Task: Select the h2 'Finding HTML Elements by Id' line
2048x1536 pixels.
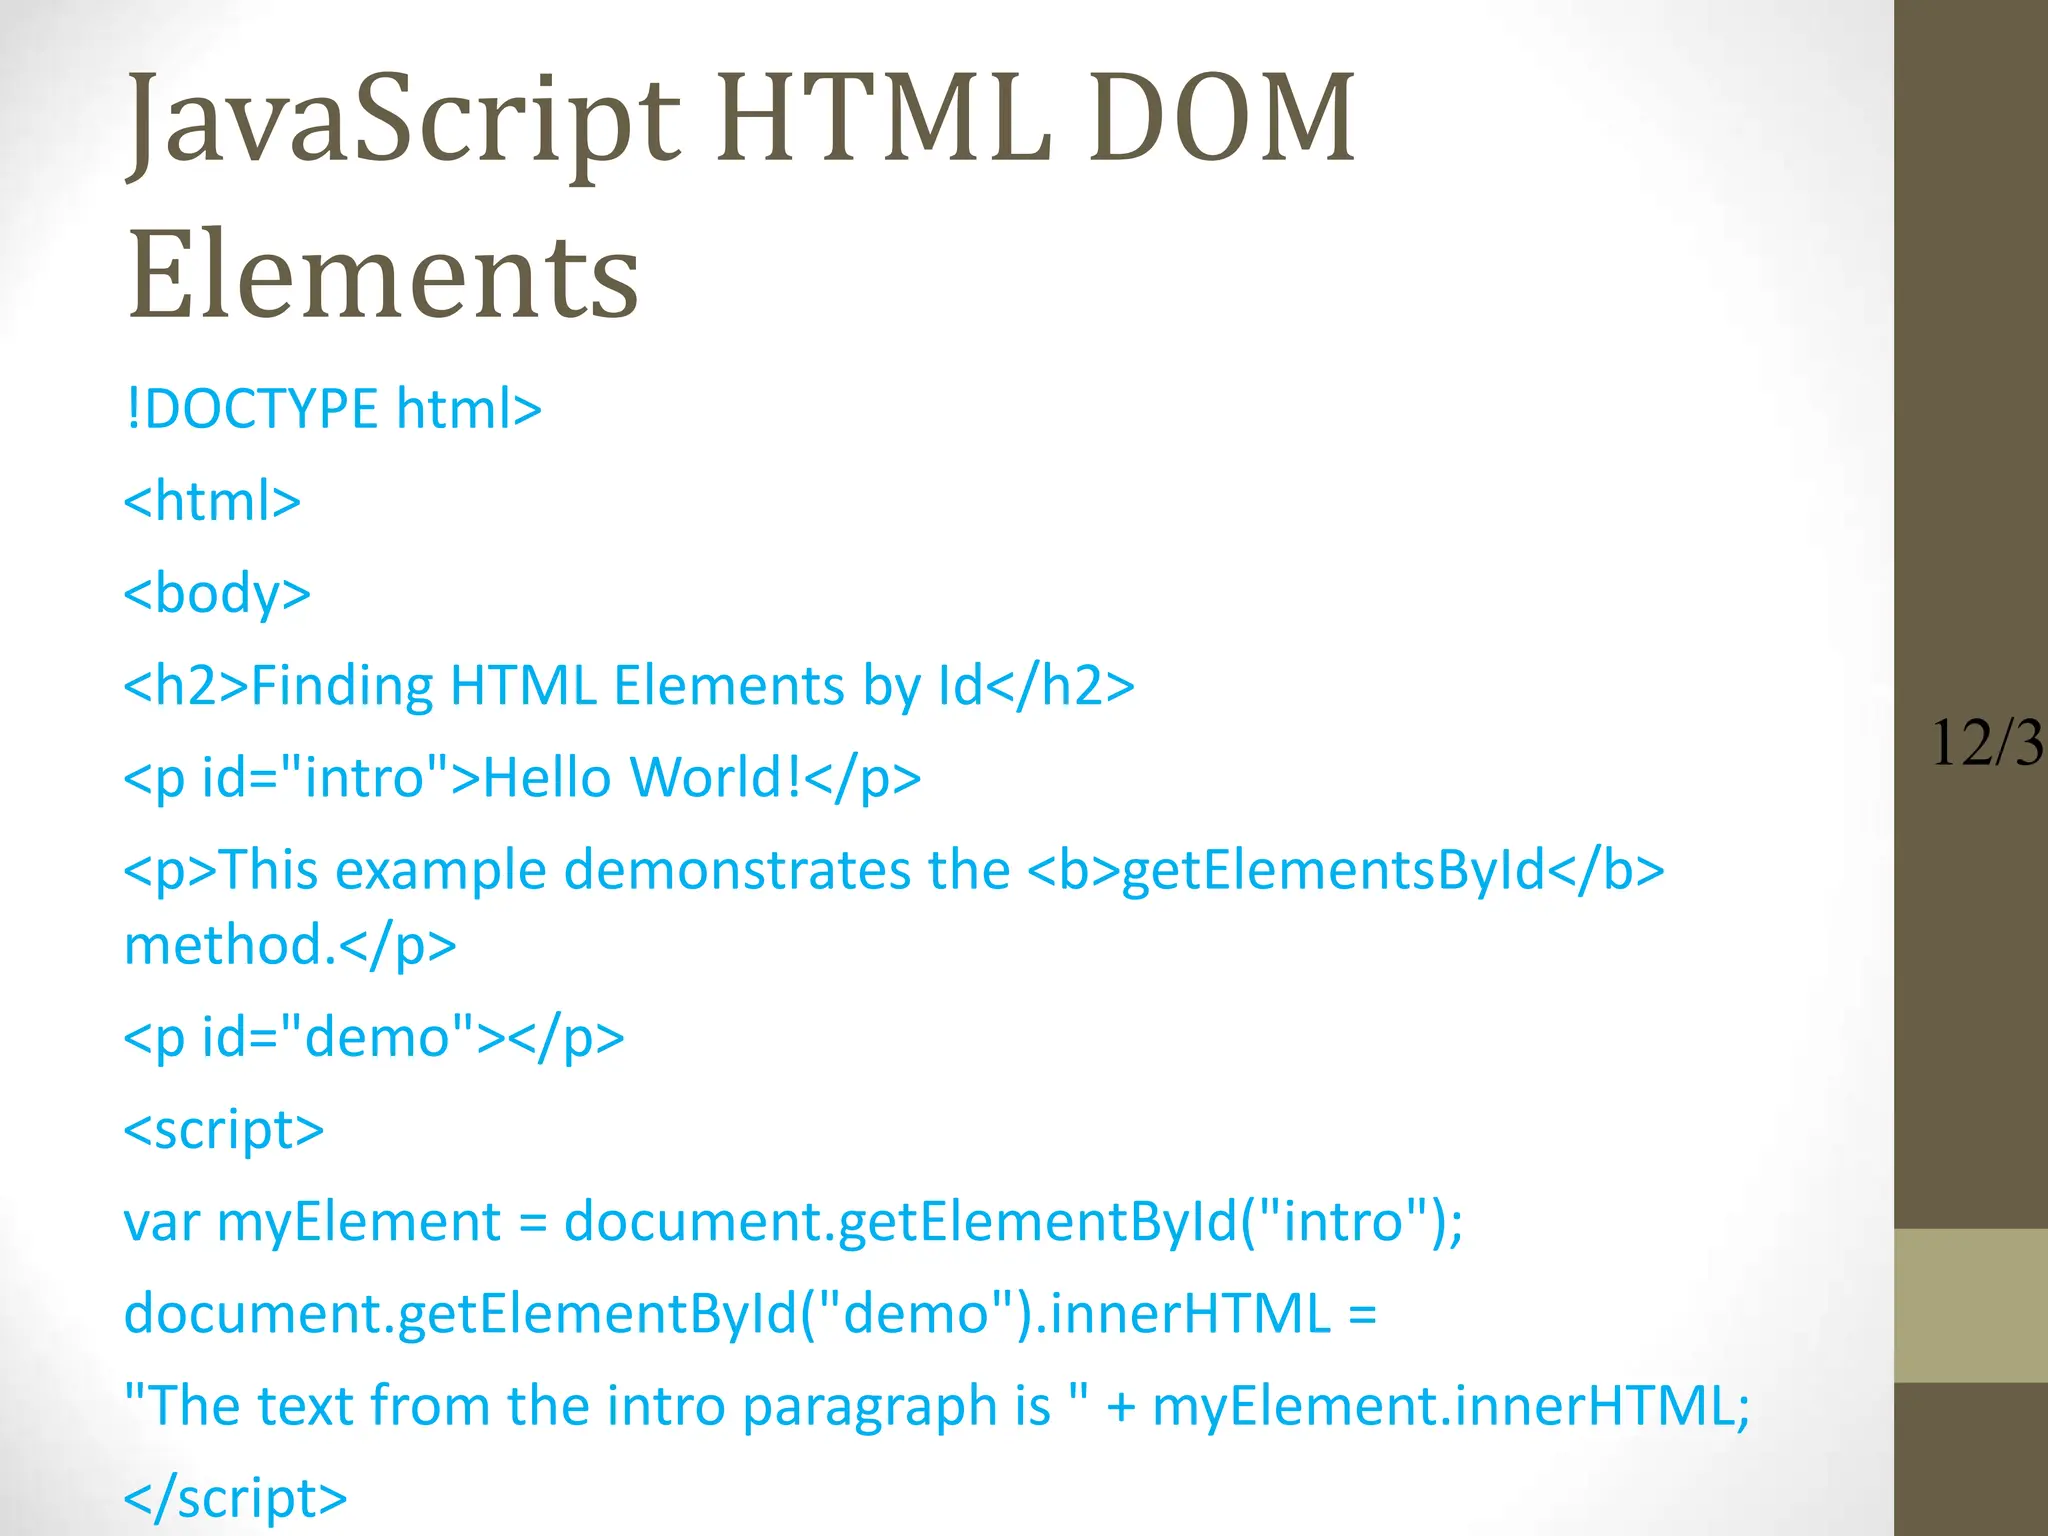Action: (x=629, y=686)
